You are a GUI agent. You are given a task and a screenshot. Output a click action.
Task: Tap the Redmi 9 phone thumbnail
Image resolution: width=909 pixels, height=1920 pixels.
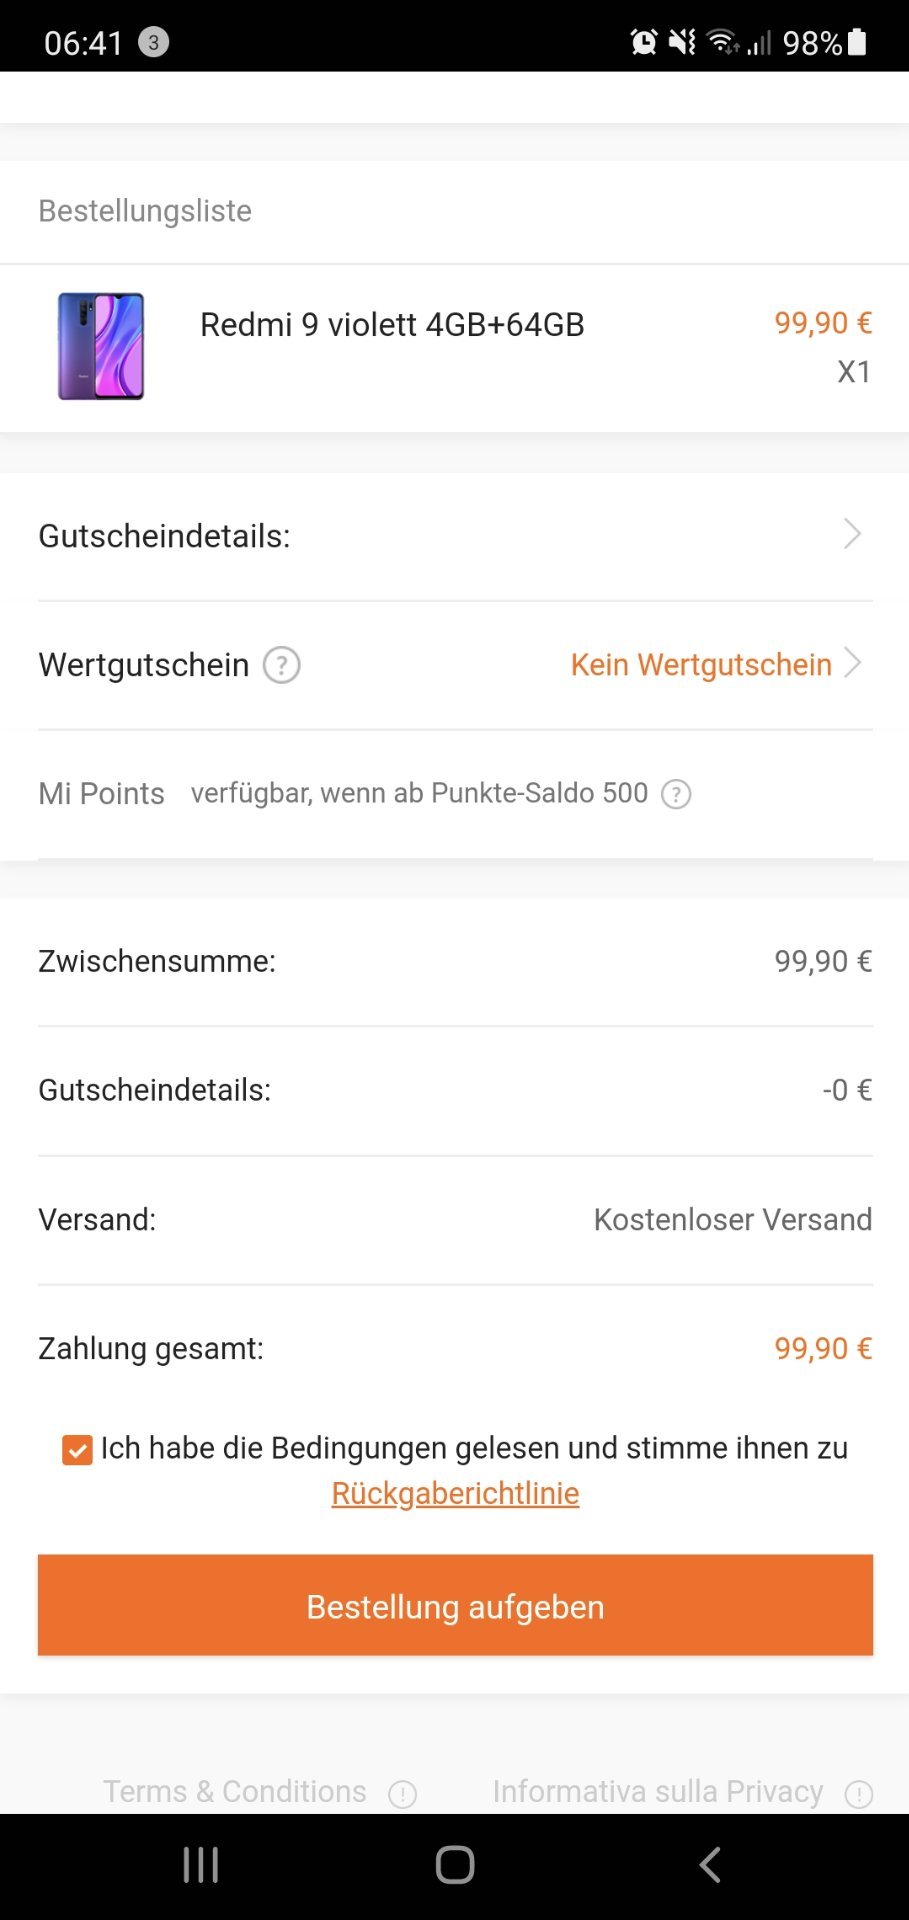click(x=101, y=346)
